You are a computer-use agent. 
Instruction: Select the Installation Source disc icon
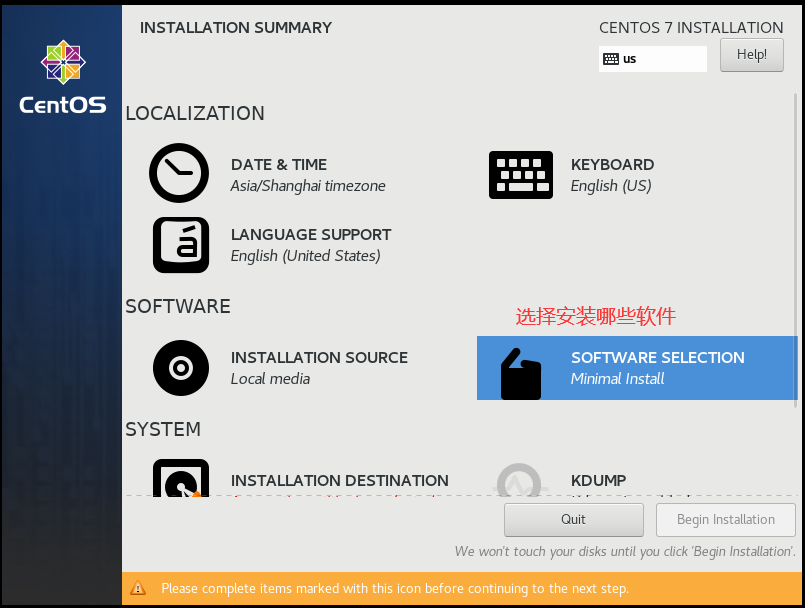coord(181,368)
